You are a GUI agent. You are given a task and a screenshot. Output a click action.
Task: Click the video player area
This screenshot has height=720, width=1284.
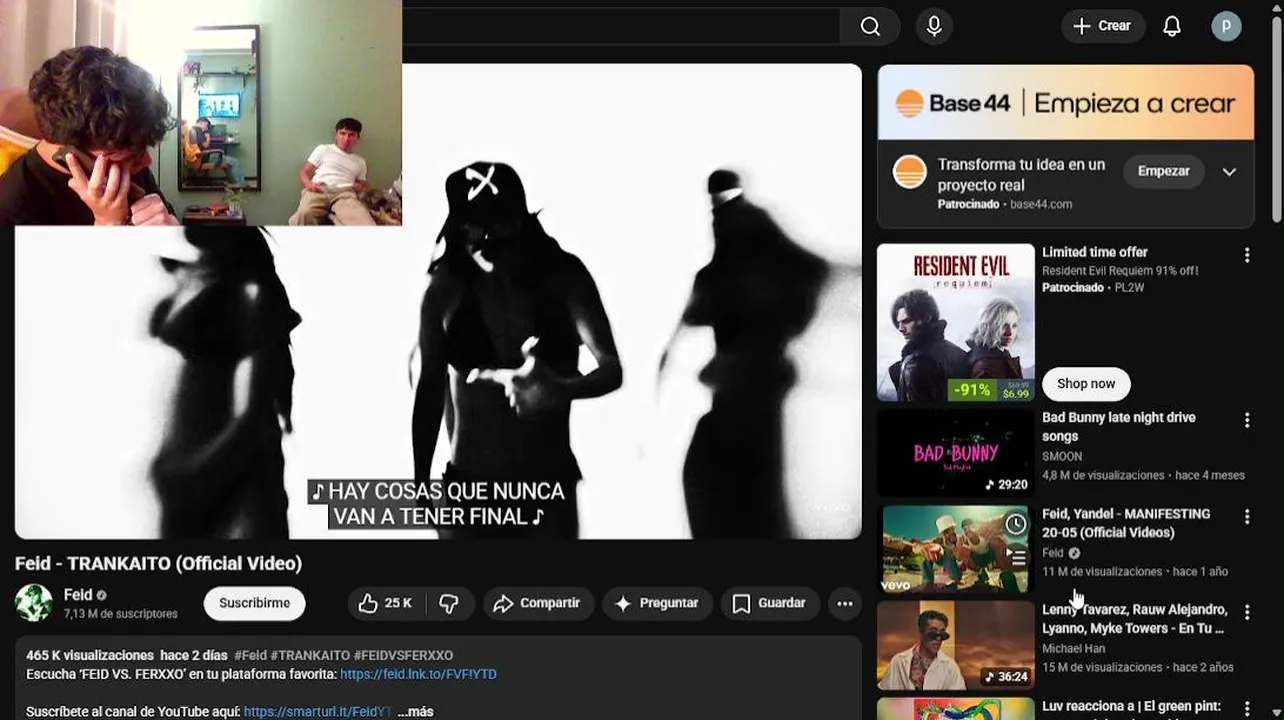(438, 302)
